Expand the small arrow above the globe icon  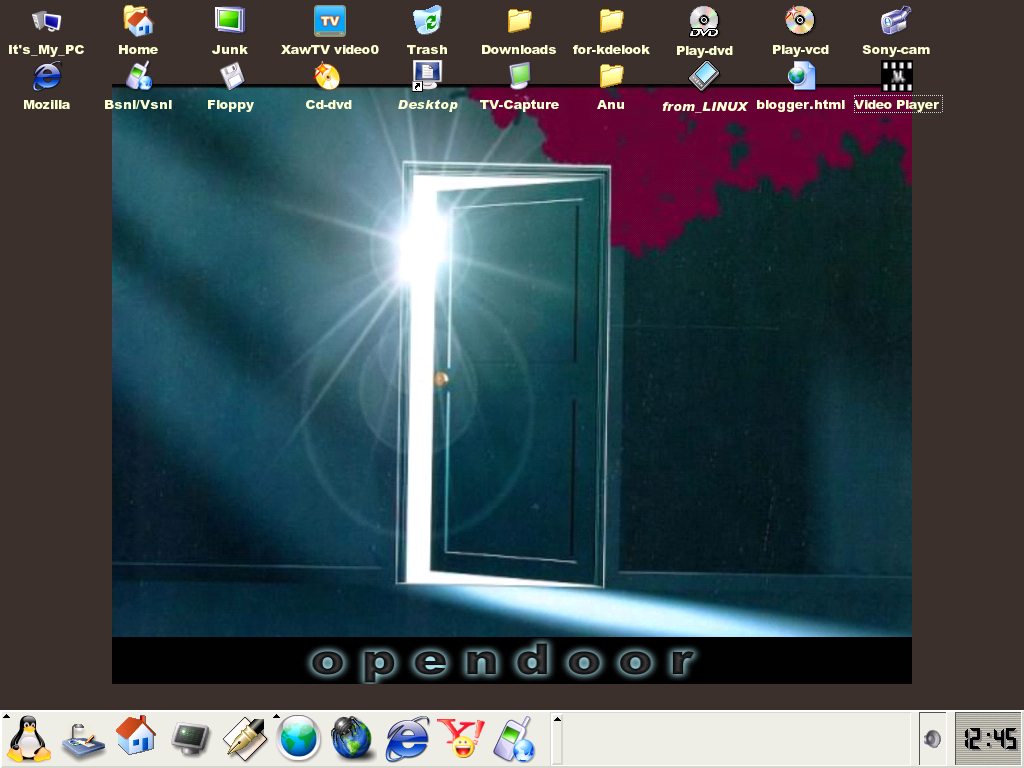click(x=276, y=717)
